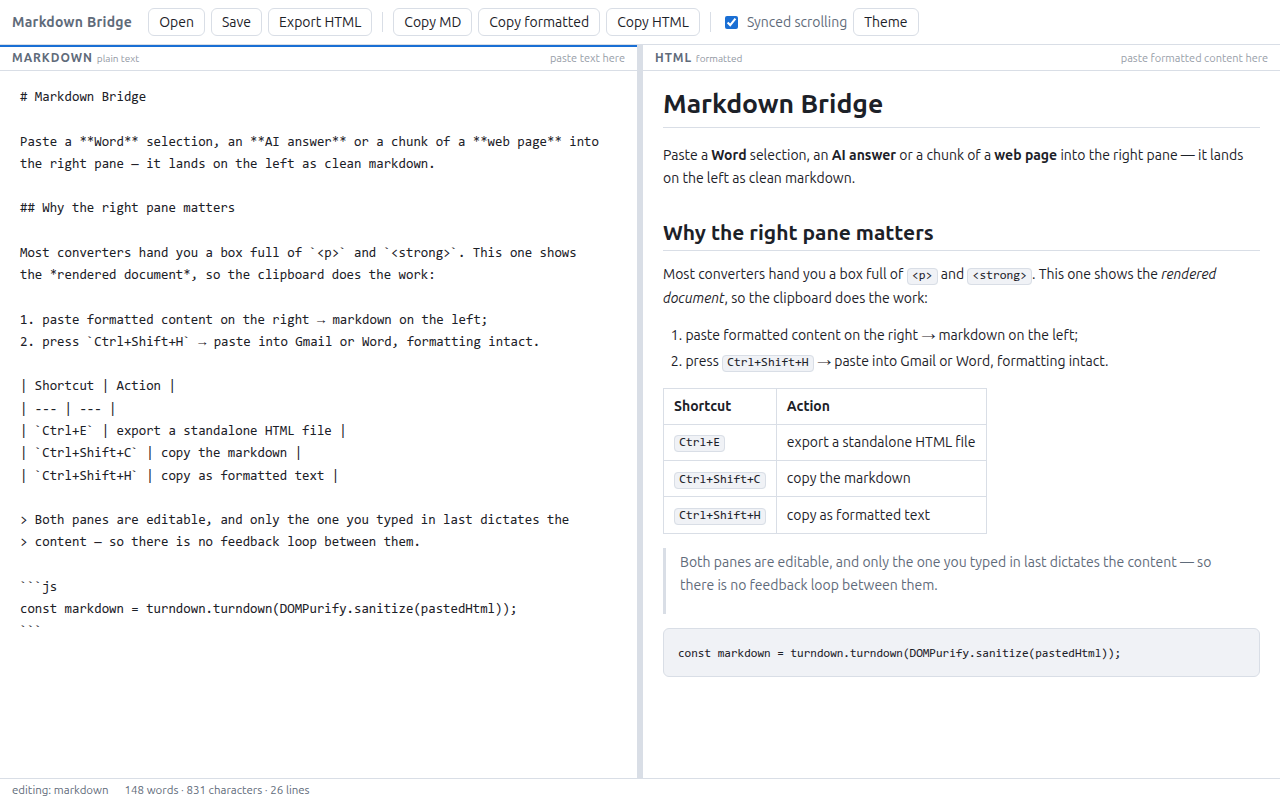The width and height of the screenshot is (1280, 800).
Task: Click the markdown line starting with `Ctrl+E`
Action: (x=183, y=431)
